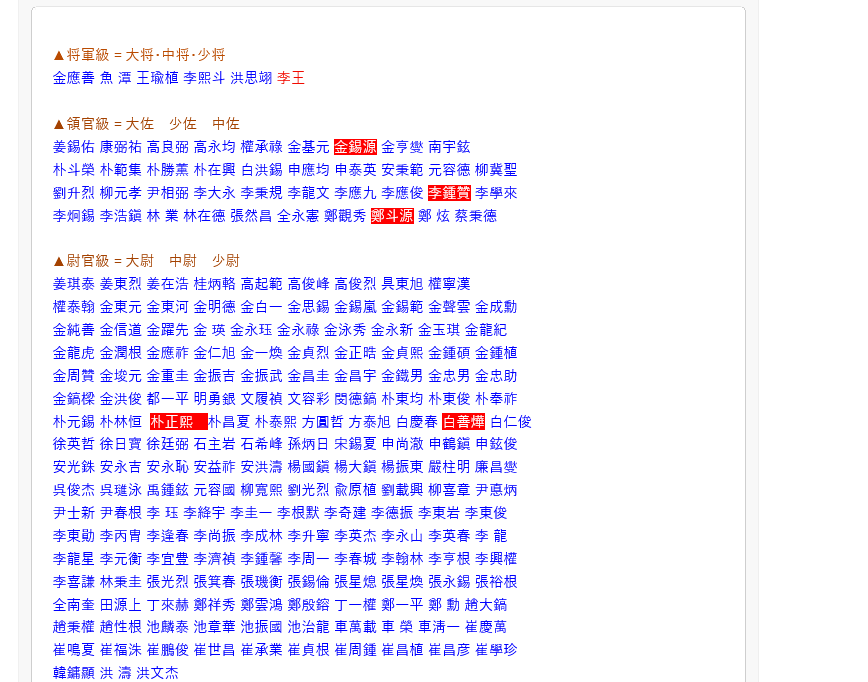The image size is (868, 682).
Task: Open the 李周一 name link
Action: 308,559
